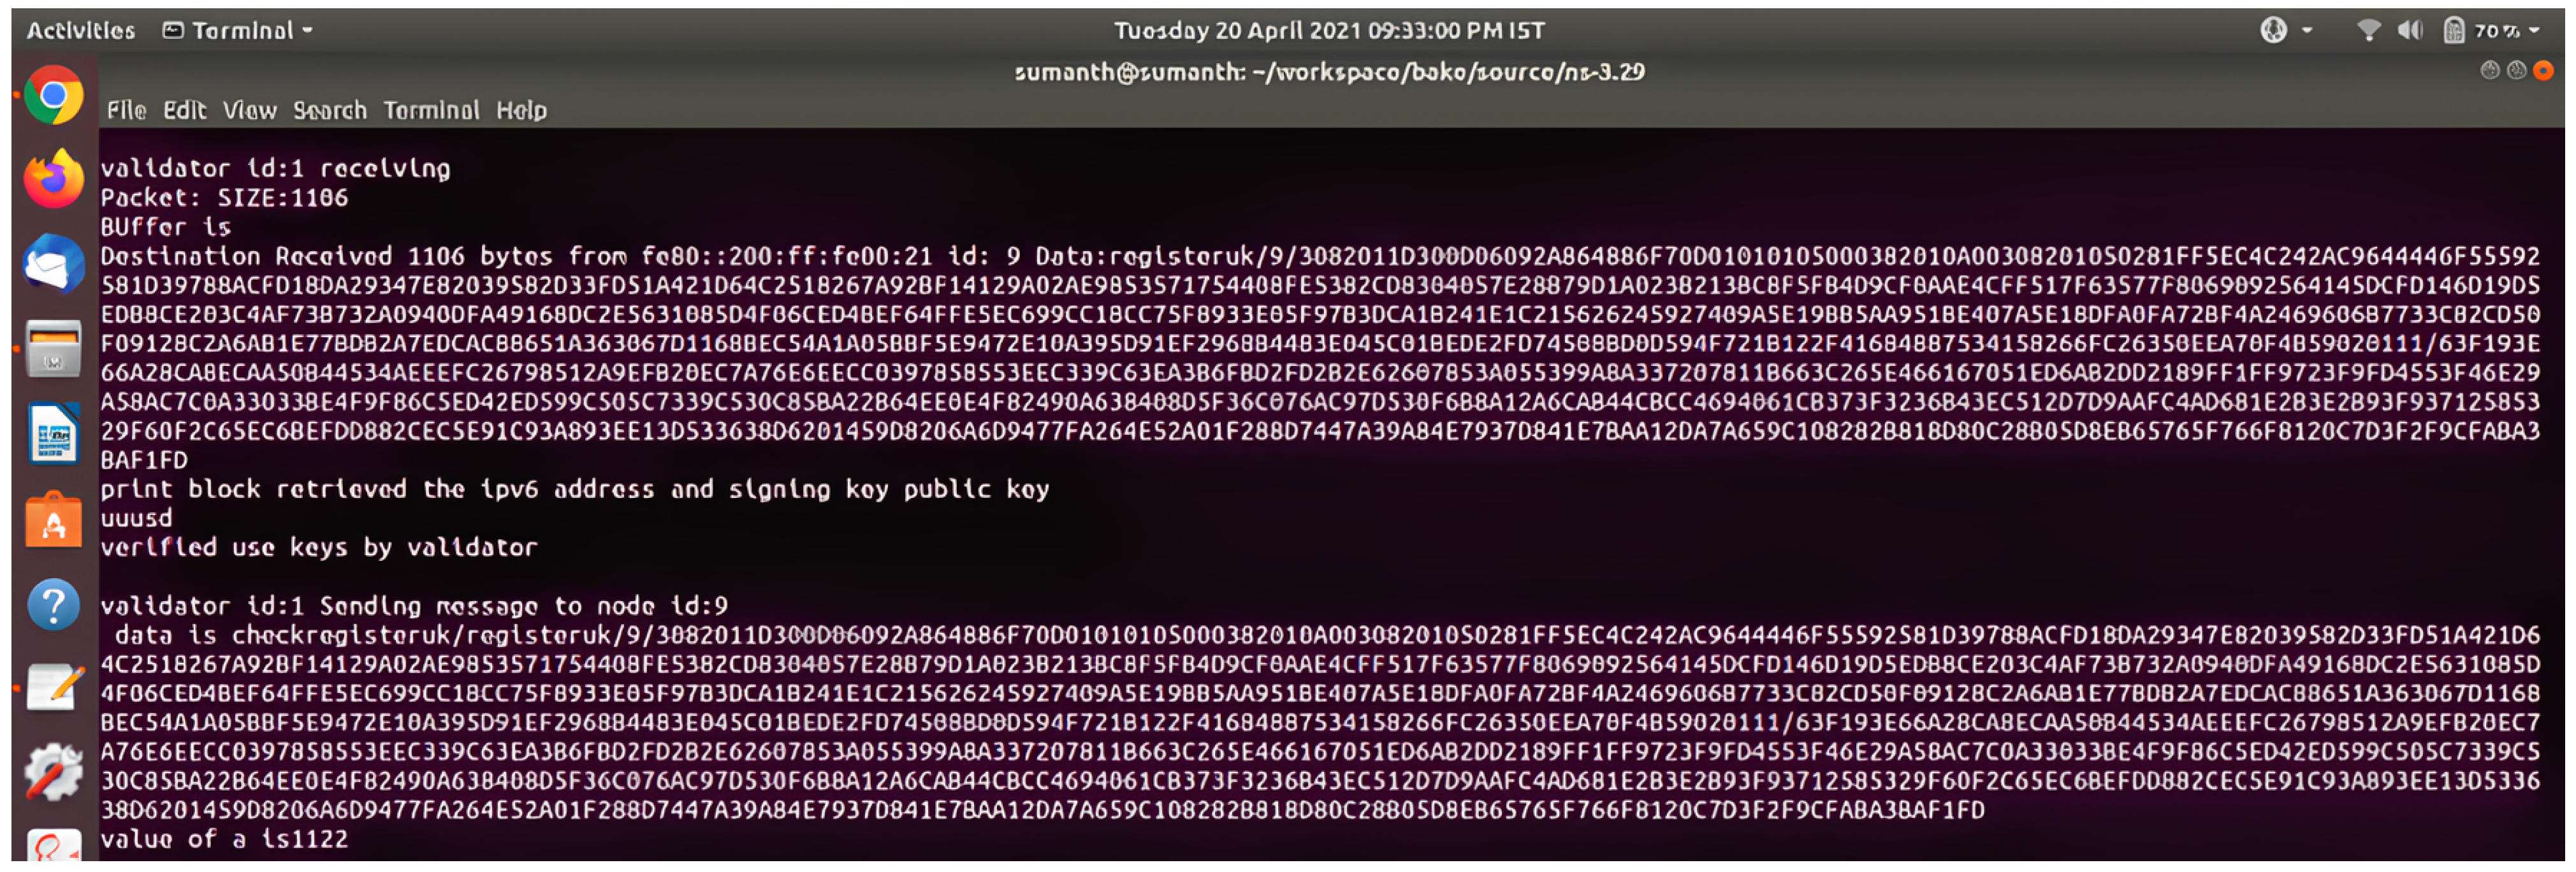Launch Firefox from the dock
Image resolution: width=2576 pixels, height=872 pixels.
pyautogui.click(x=53, y=180)
